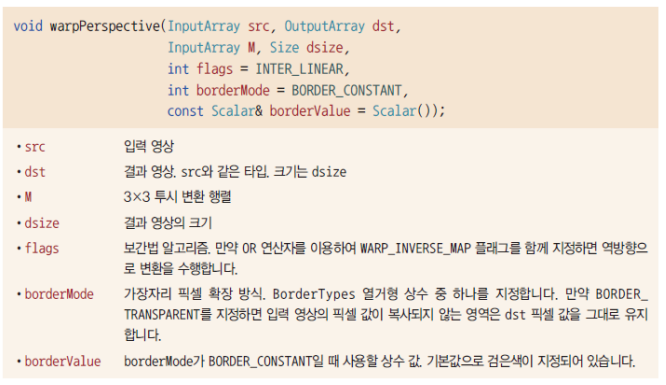The image size is (666, 385).
Task: Click 'borderMode가' at start of borderValue description
Action: tap(164, 361)
